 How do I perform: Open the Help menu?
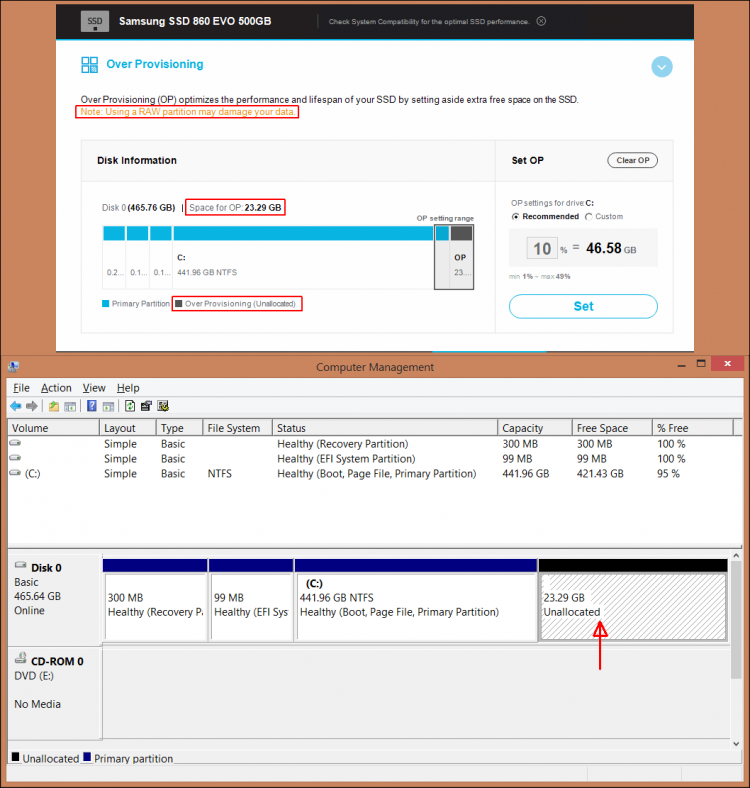[128, 388]
